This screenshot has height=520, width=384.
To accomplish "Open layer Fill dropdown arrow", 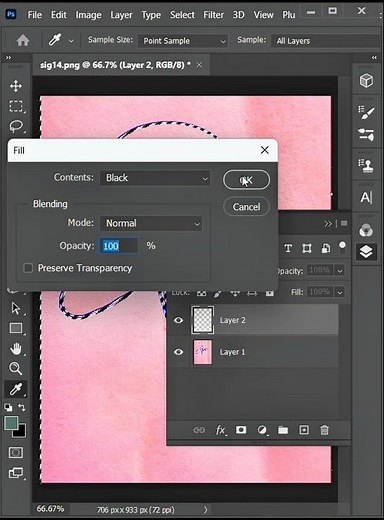I will [340, 292].
